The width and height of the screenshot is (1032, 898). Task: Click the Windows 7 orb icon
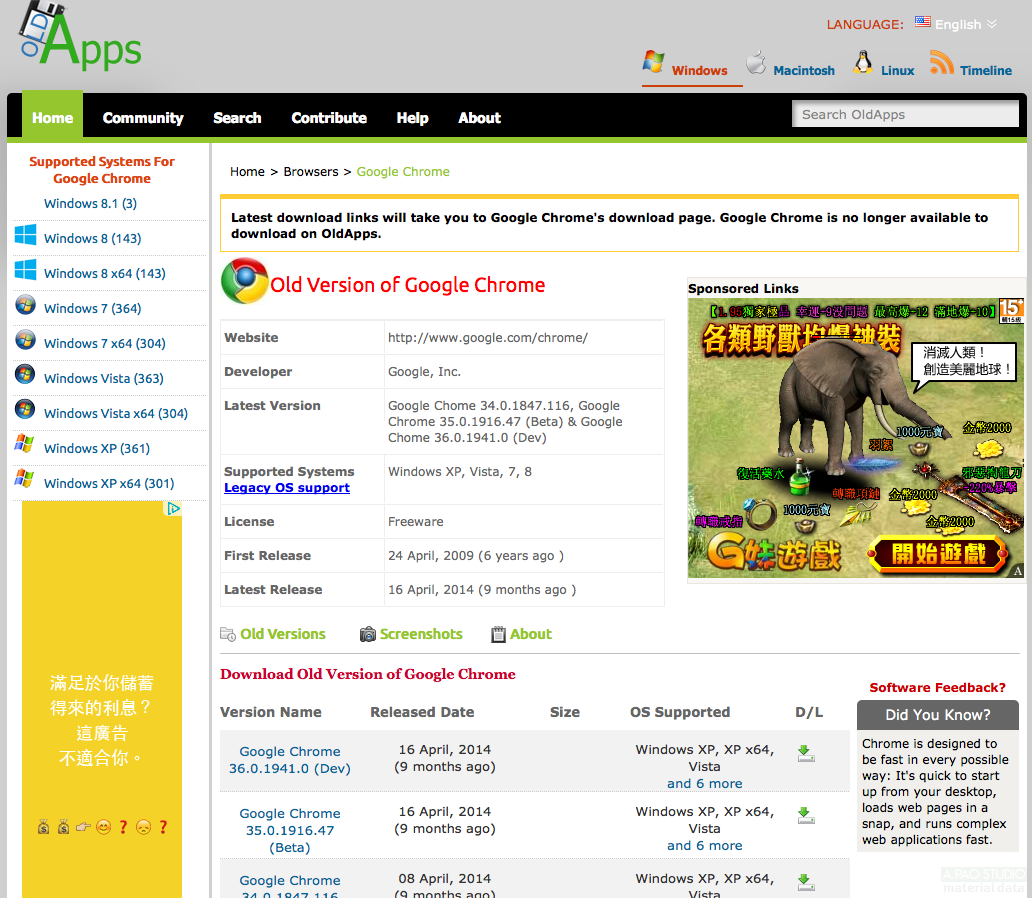(25, 304)
